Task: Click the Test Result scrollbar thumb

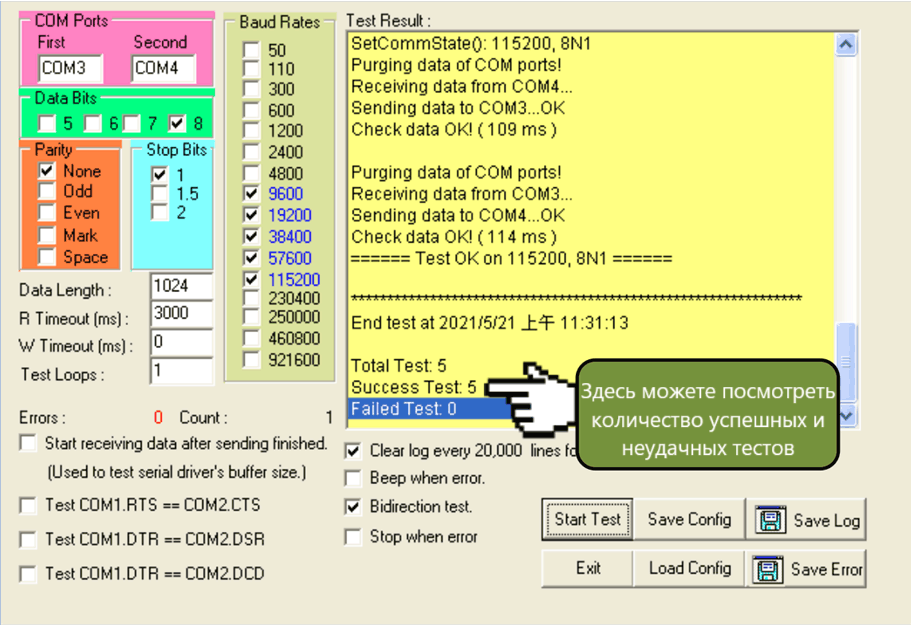Action: click(846, 361)
